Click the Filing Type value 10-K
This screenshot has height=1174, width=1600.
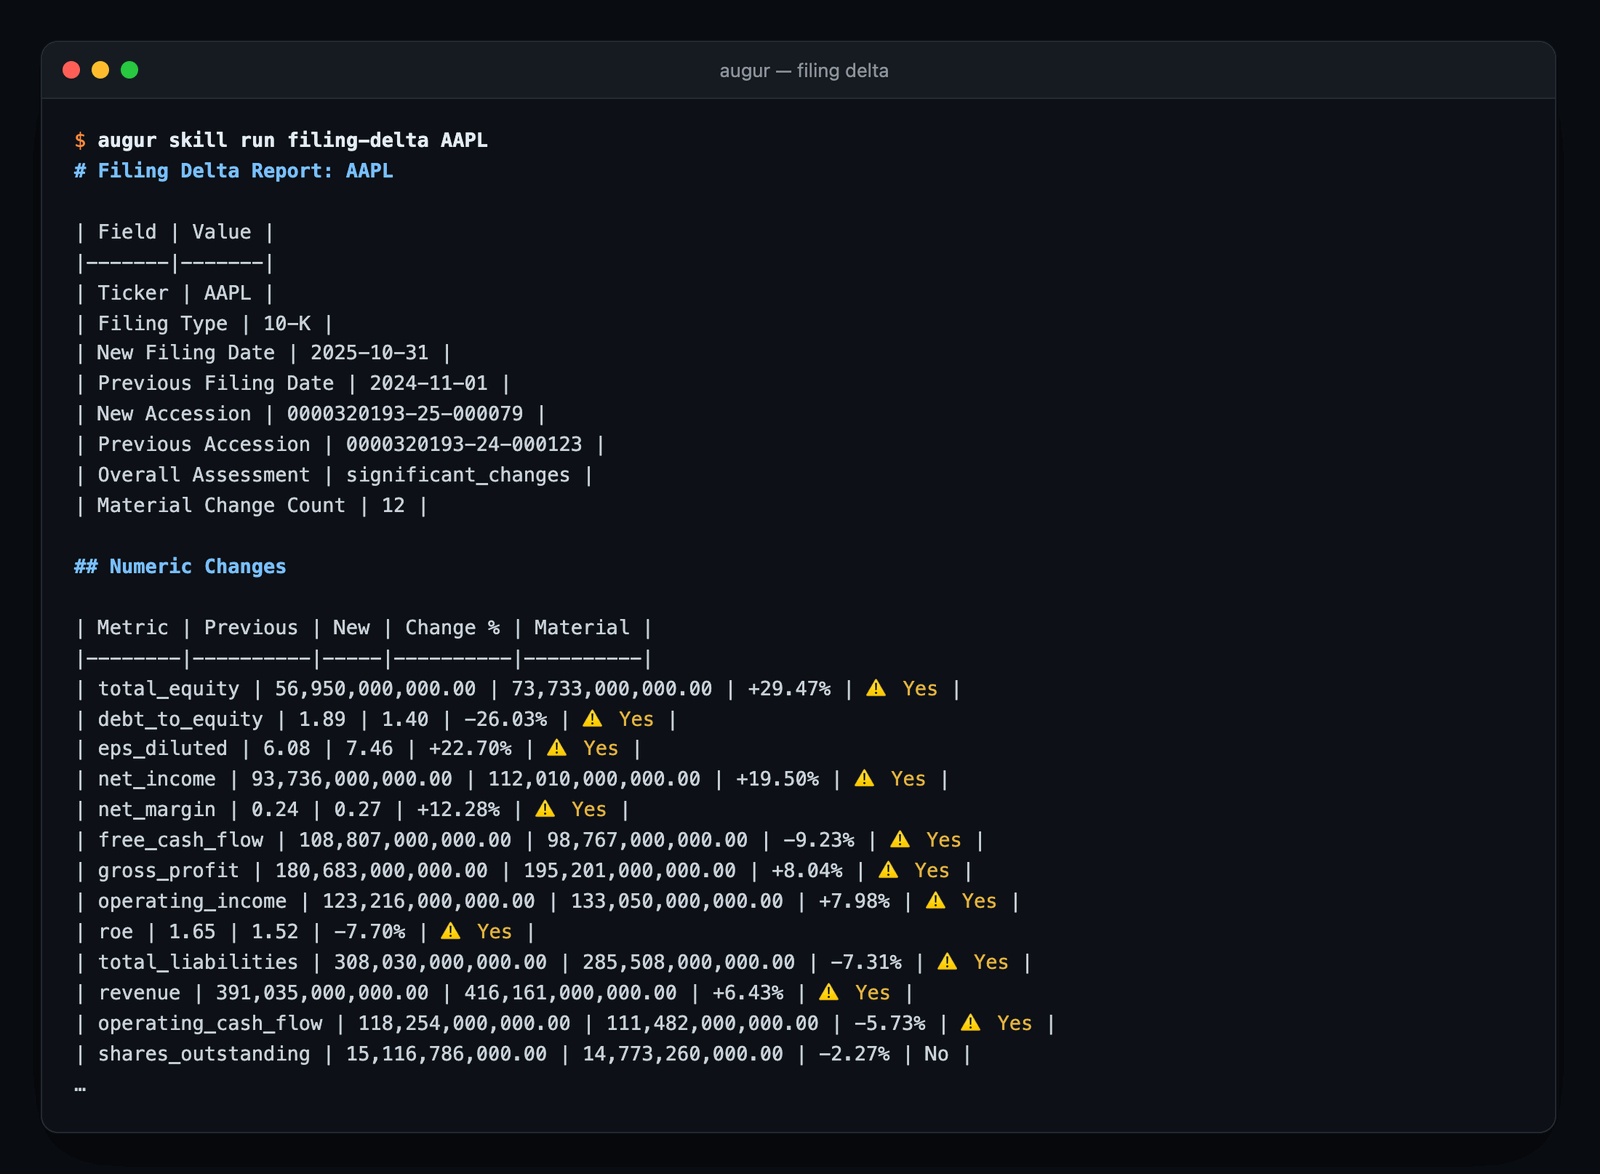pos(287,324)
